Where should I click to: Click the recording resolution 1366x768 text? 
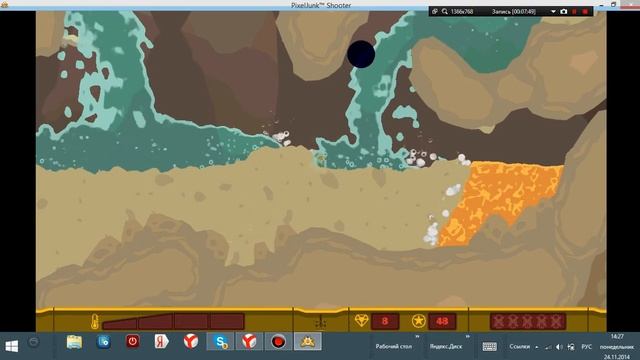[462, 11]
